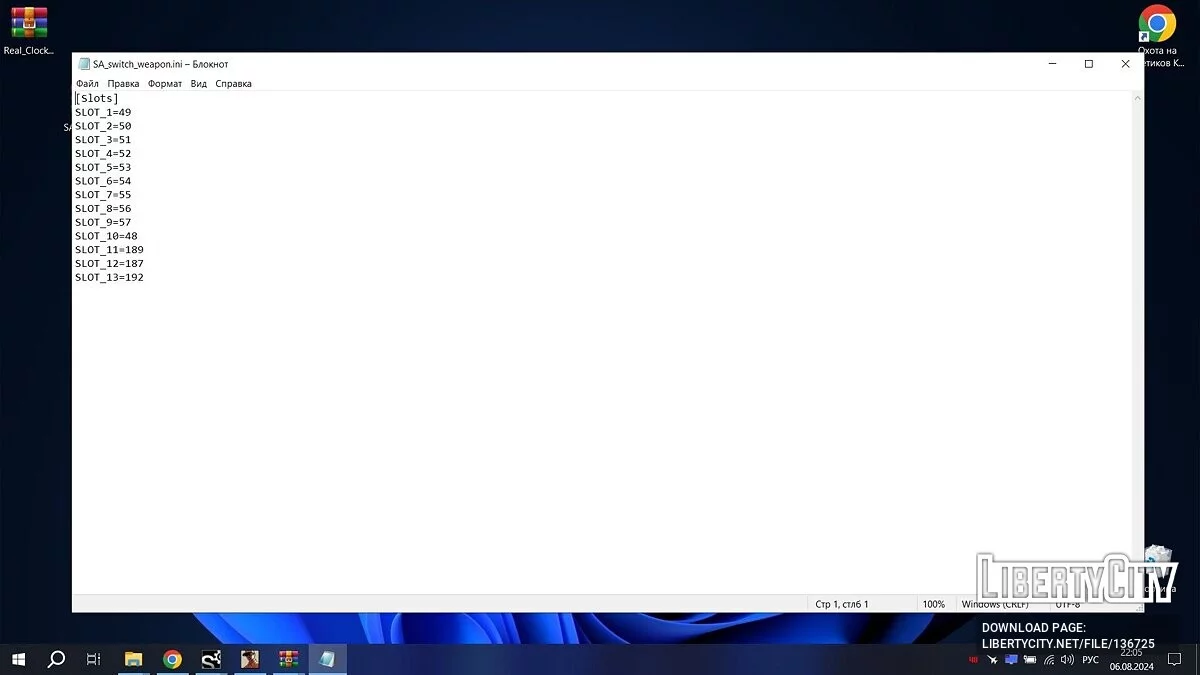
Task: Click the volume speaker icon in tray
Action: [x=1066, y=660]
